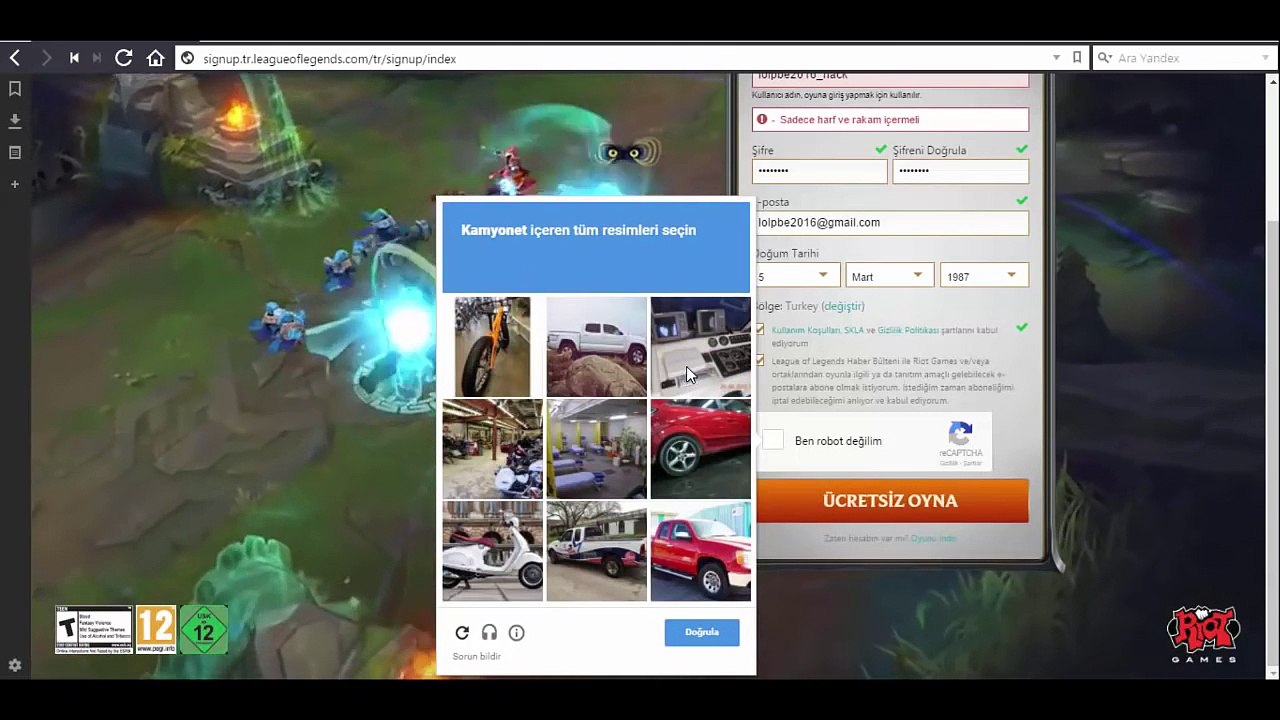The height and width of the screenshot is (720, 1280).
Task: Open the Notes panel in left sidebar
Action: 15,153
